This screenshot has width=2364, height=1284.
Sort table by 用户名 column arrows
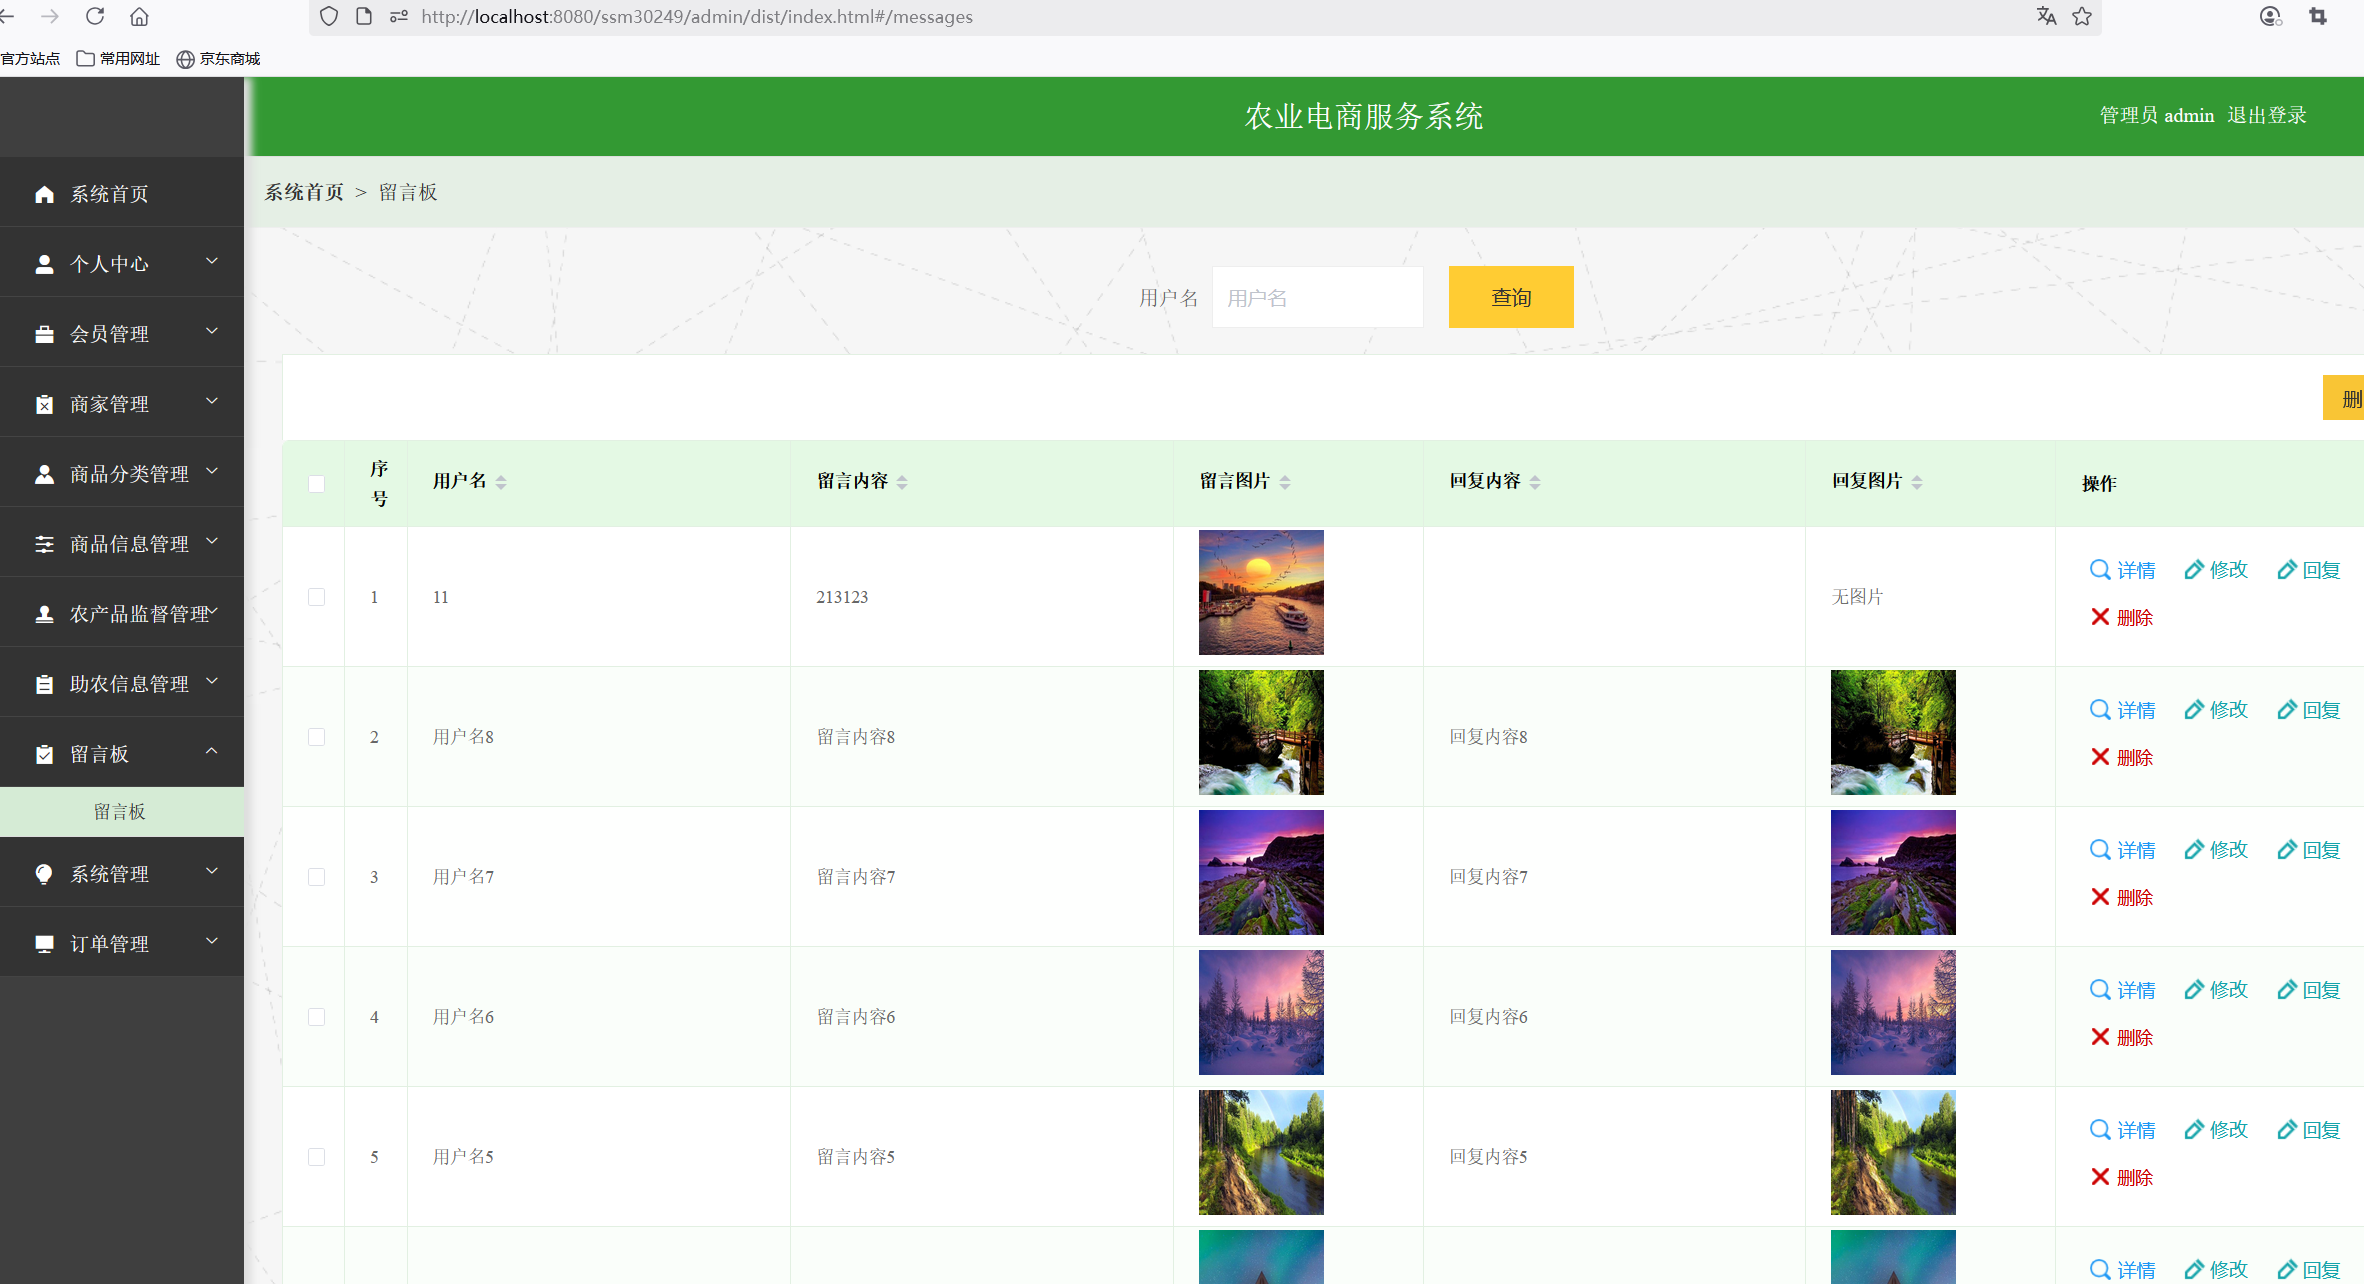coord(501,481)
